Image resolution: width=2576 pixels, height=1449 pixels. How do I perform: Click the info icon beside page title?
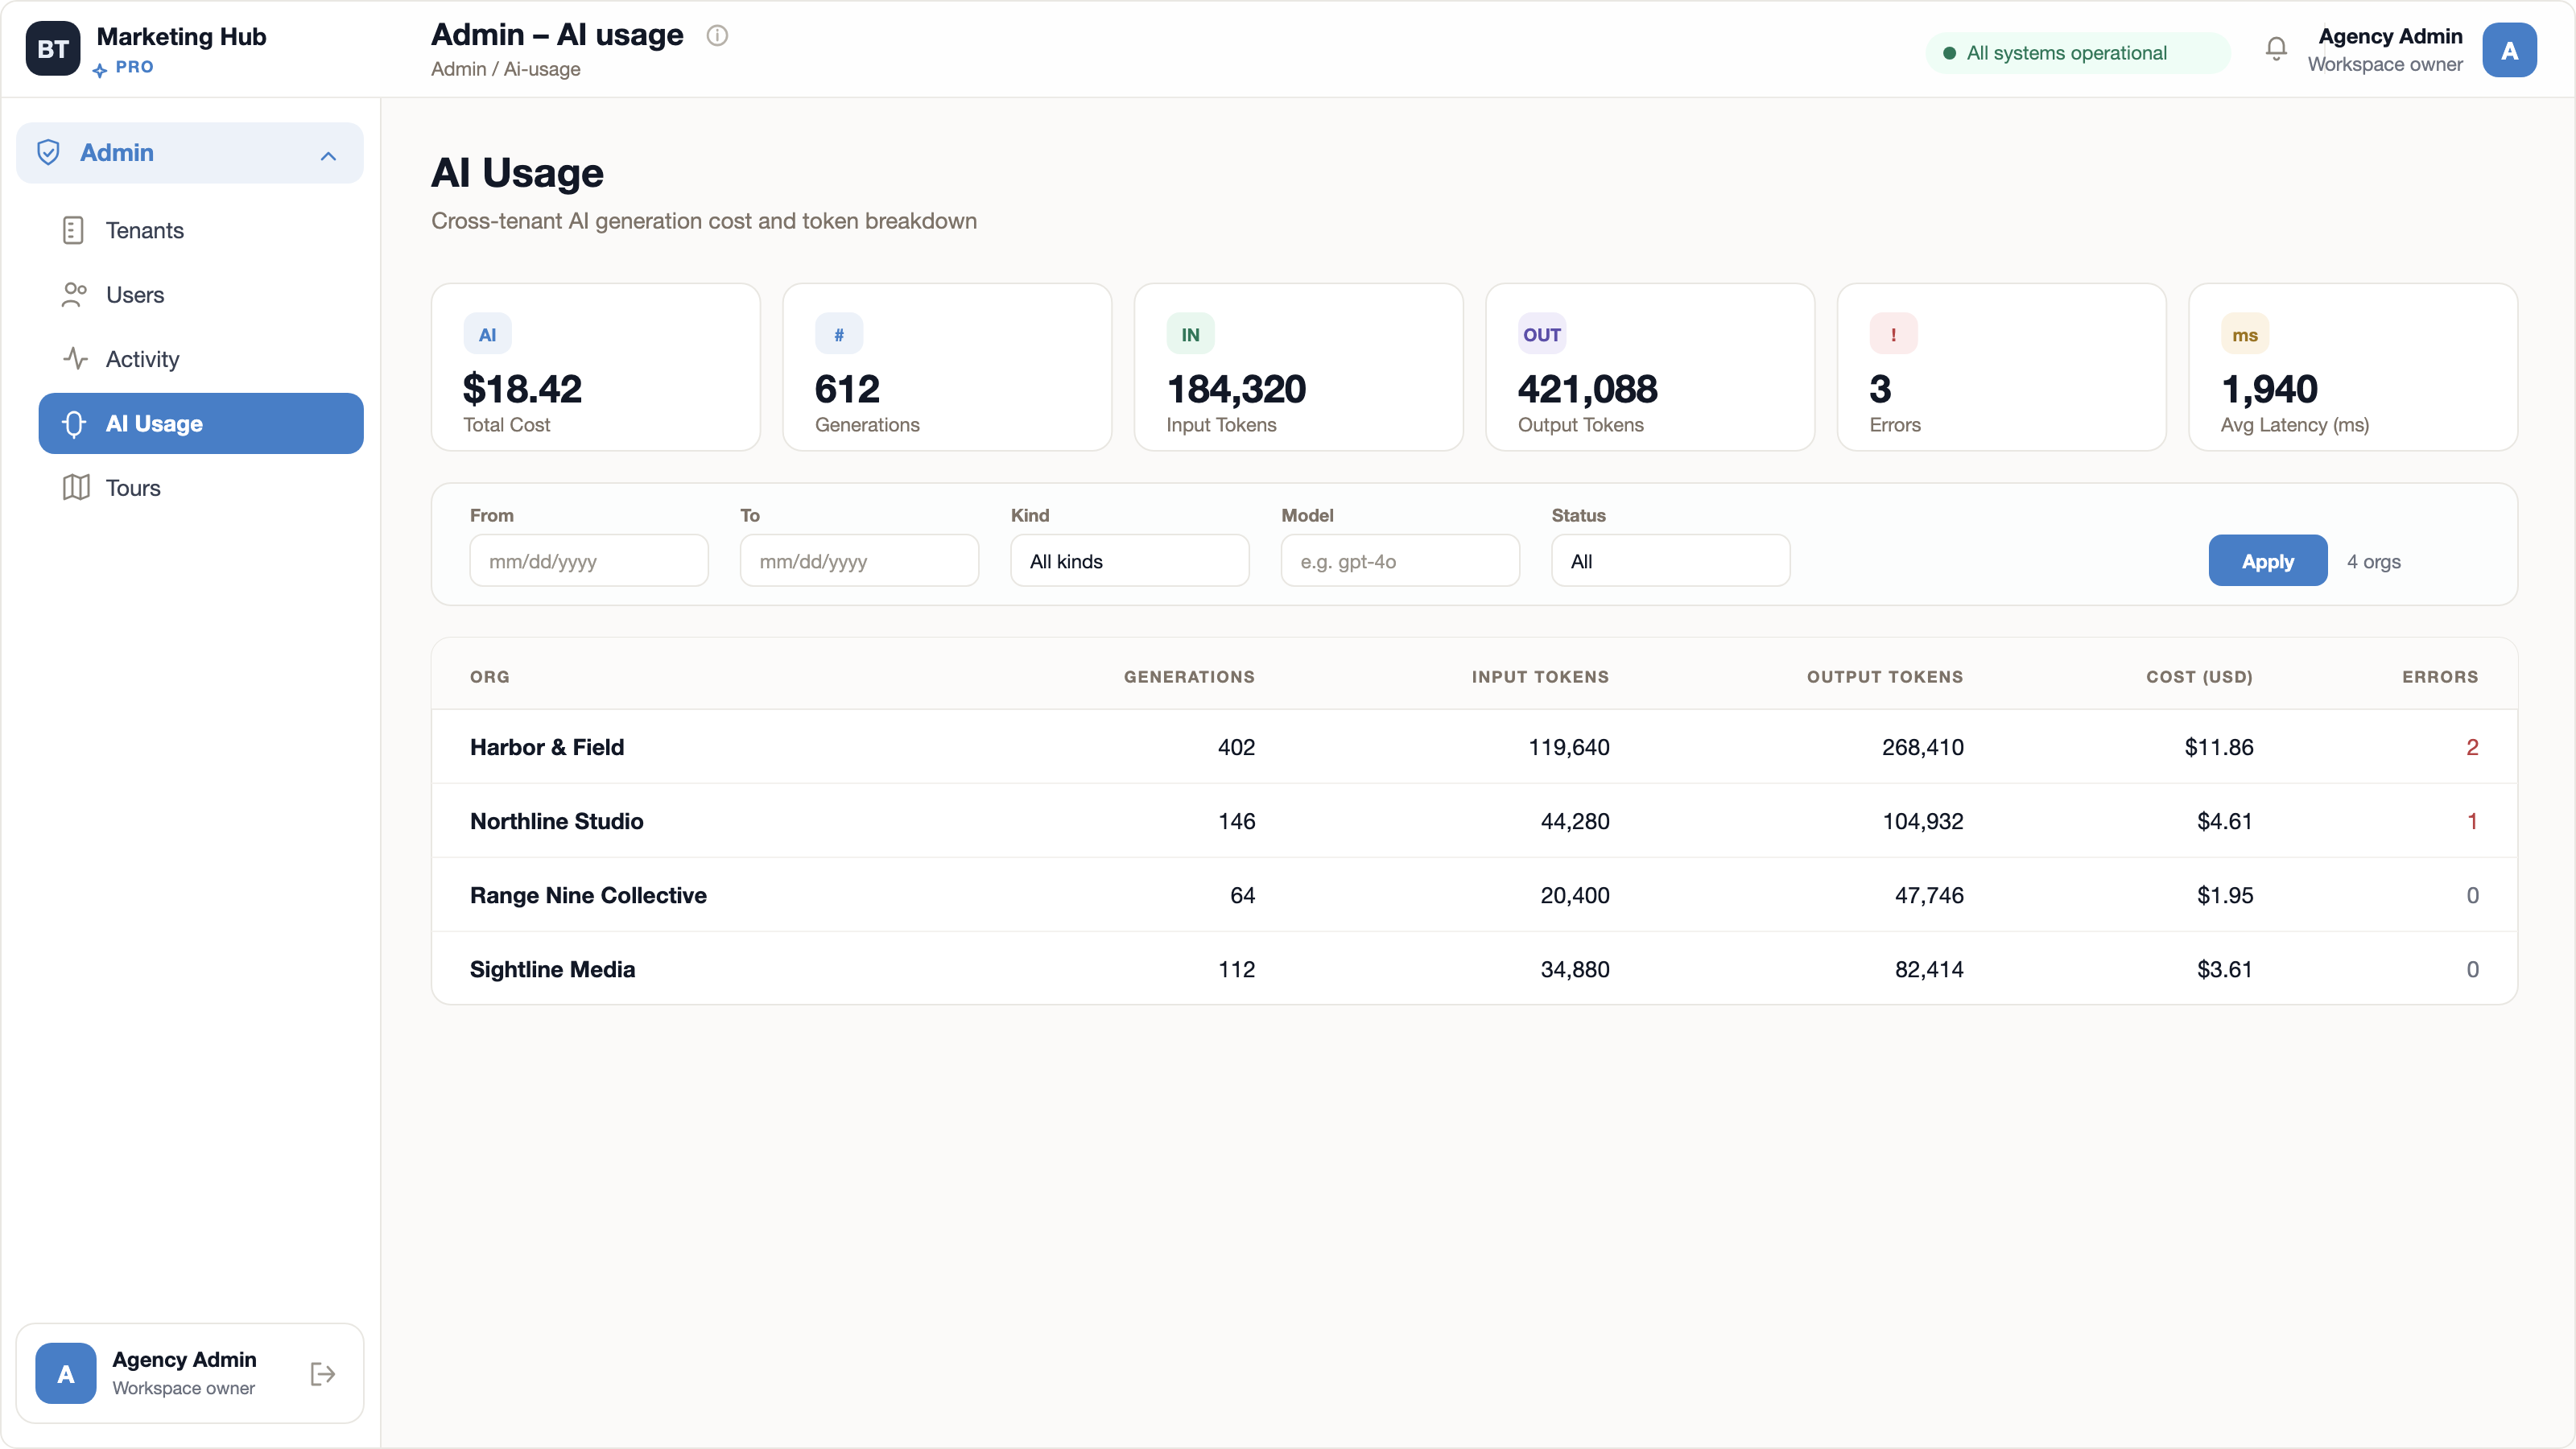[x=717, y=36]
